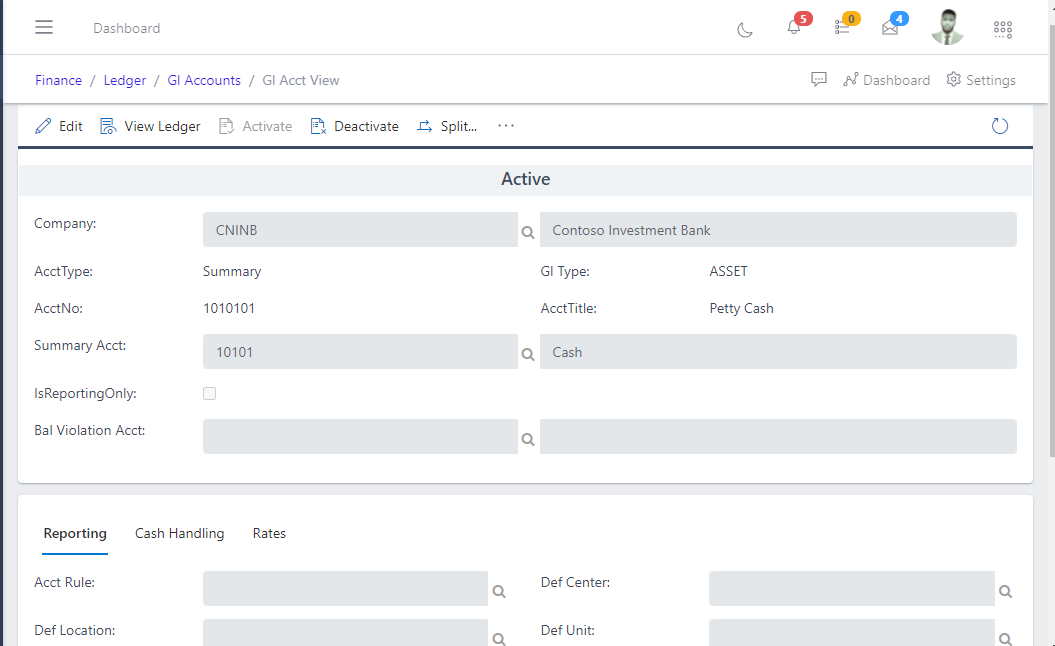
Task: Open the hamburger navigation menu
Action: (x=44, y=27)
